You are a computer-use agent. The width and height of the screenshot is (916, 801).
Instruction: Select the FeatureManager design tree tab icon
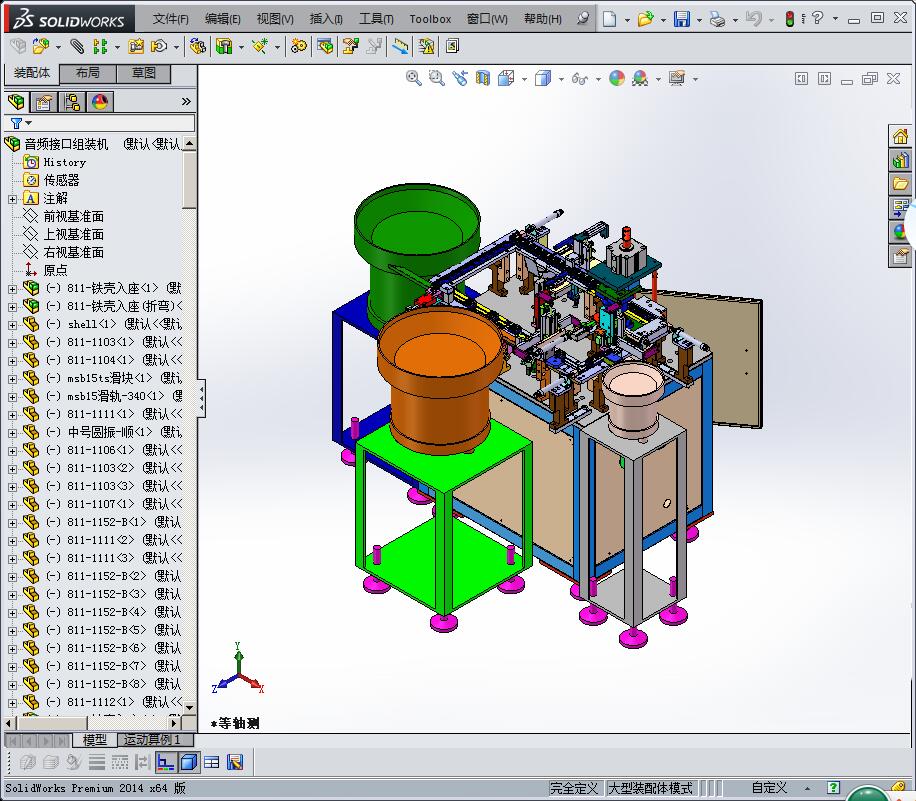point(16,102)
